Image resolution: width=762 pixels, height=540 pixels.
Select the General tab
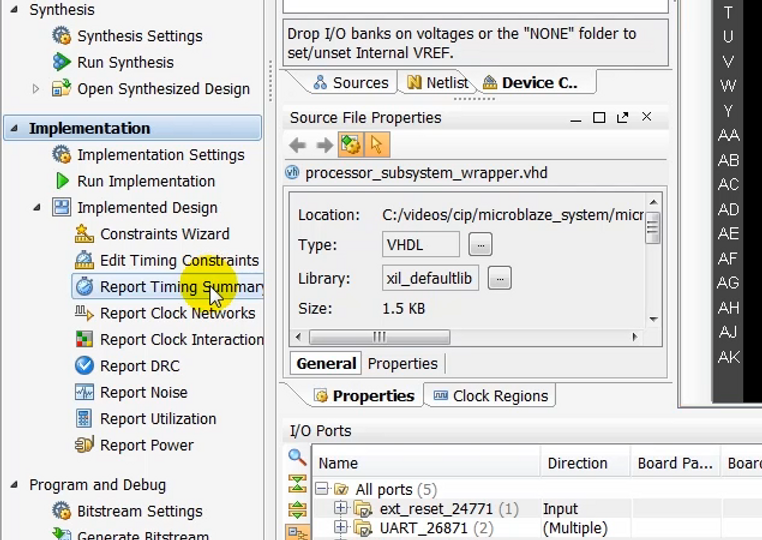(326, 364)
